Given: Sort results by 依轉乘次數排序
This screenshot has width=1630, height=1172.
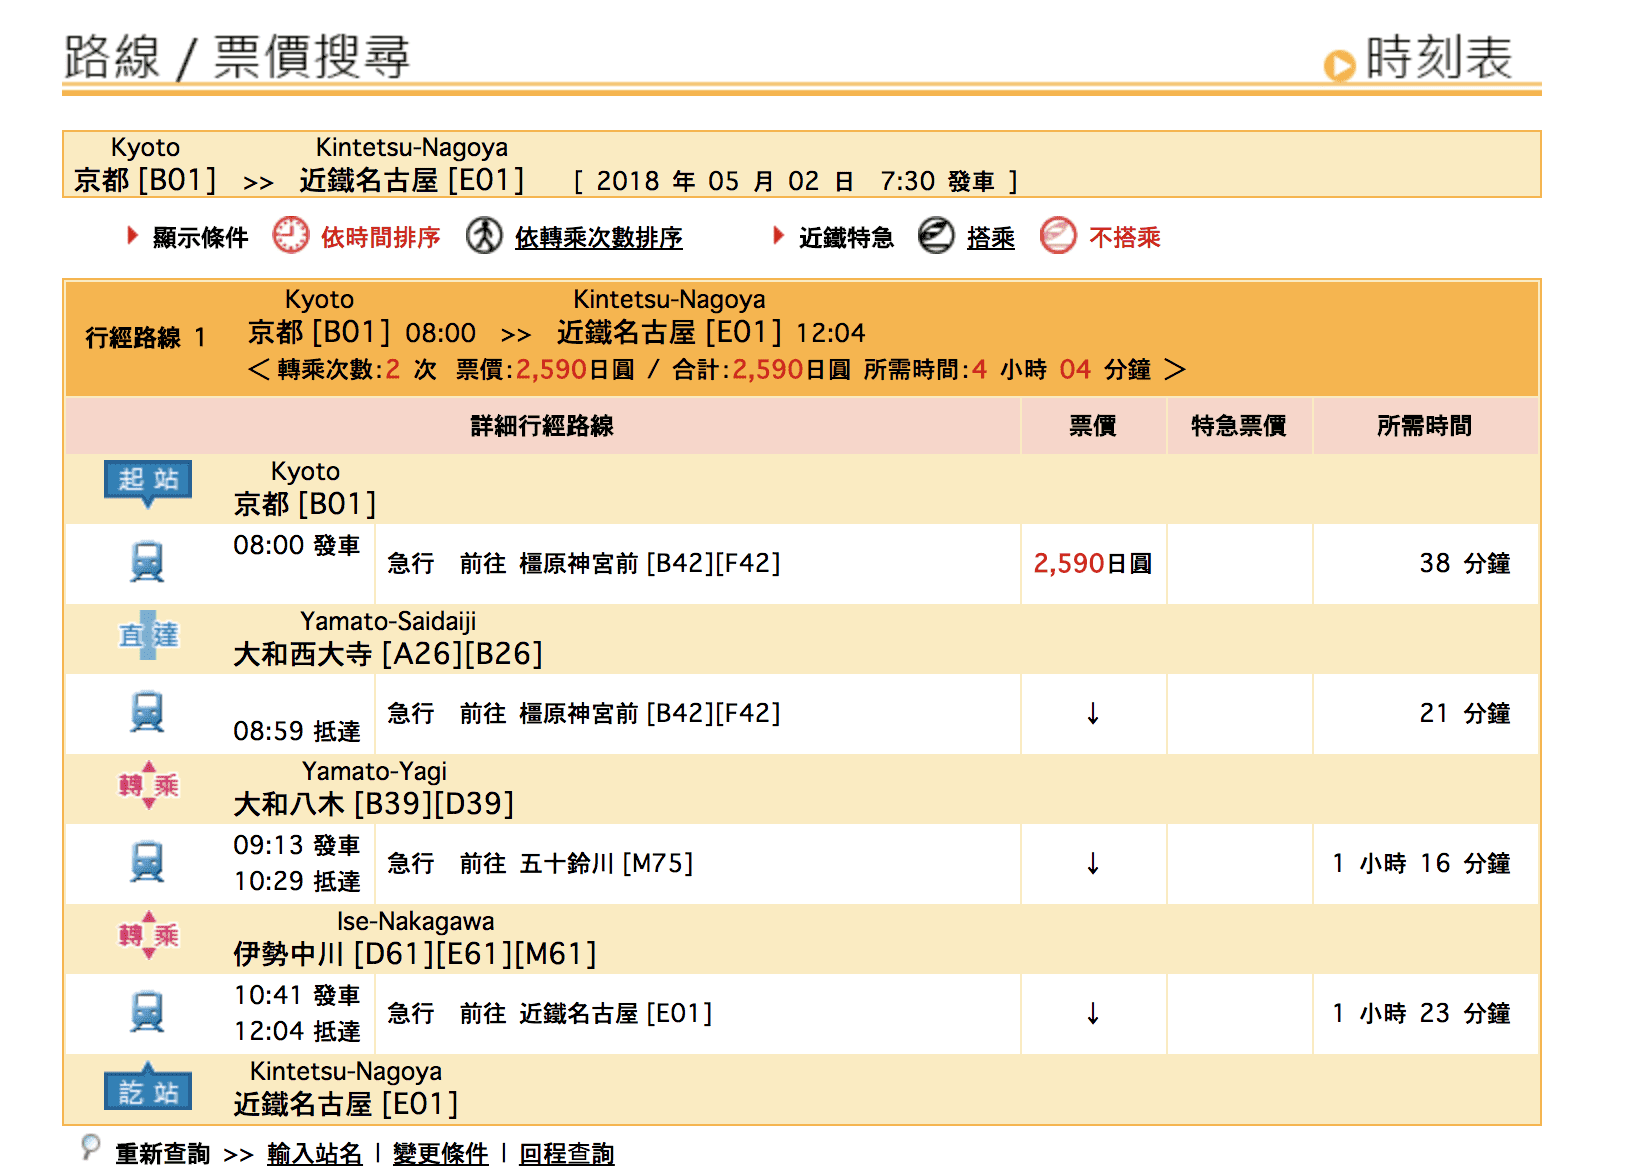Looking at the screenshot, I should click(x=598, y=237).
